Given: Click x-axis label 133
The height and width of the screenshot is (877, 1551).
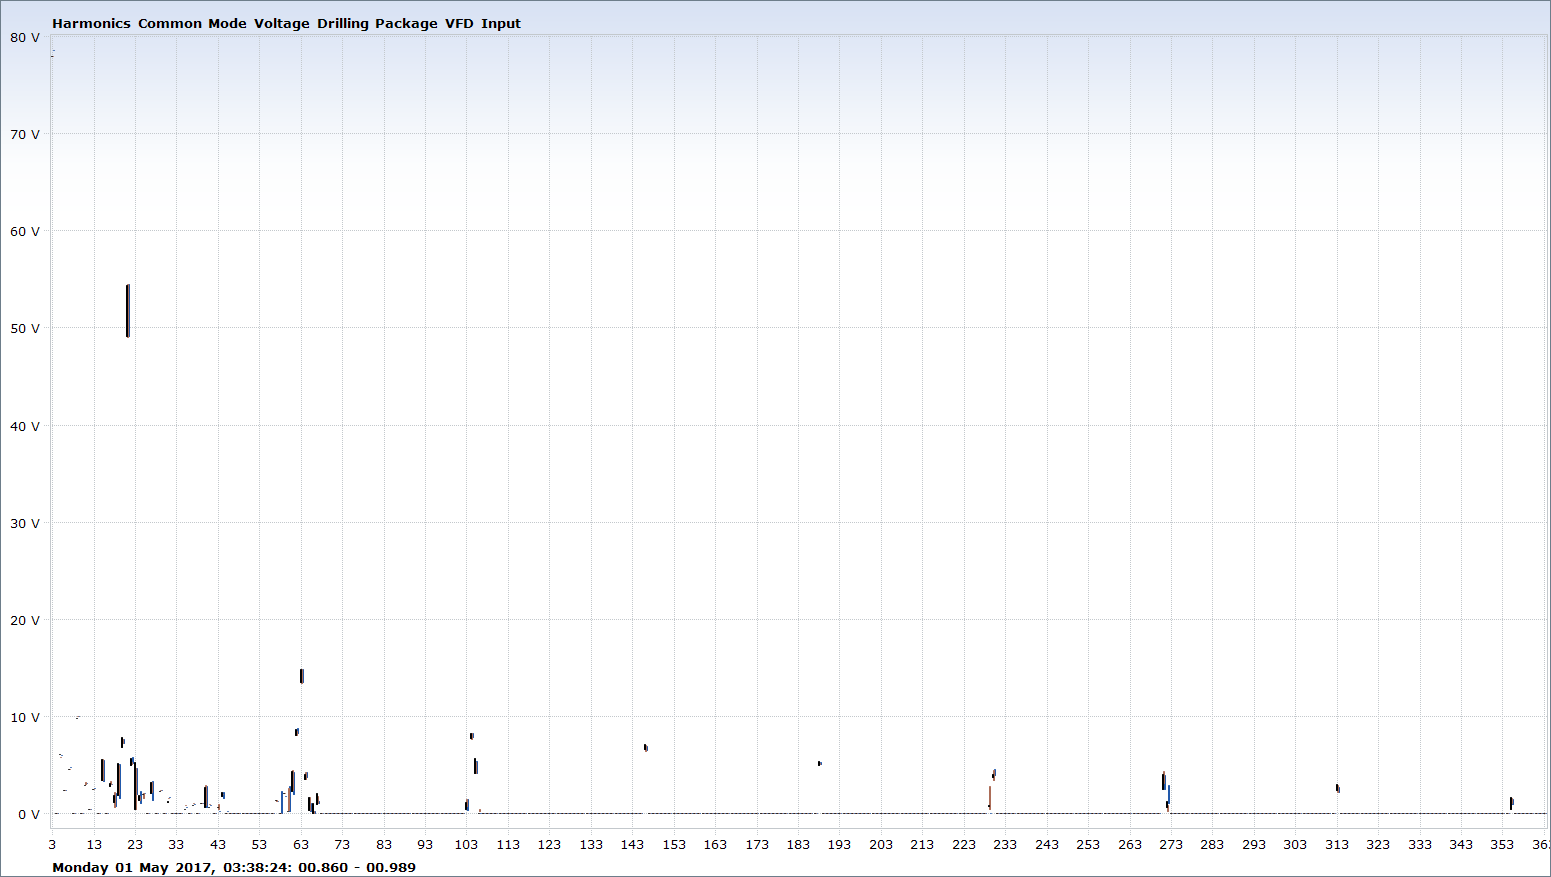Looking at the screenshot, I should tap(591, 844).
